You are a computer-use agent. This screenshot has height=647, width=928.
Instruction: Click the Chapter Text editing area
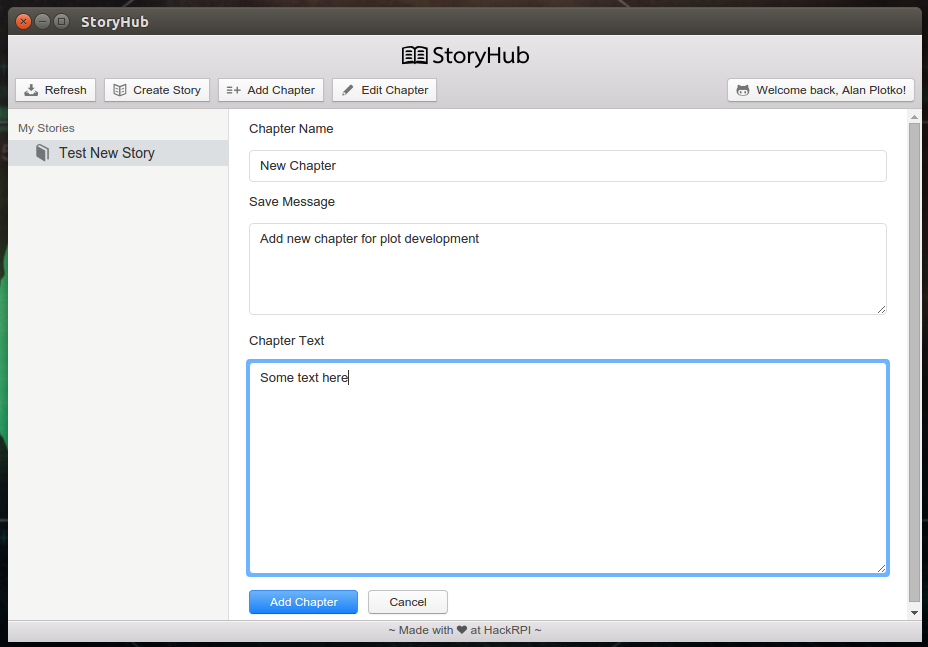tap(566, 465)
